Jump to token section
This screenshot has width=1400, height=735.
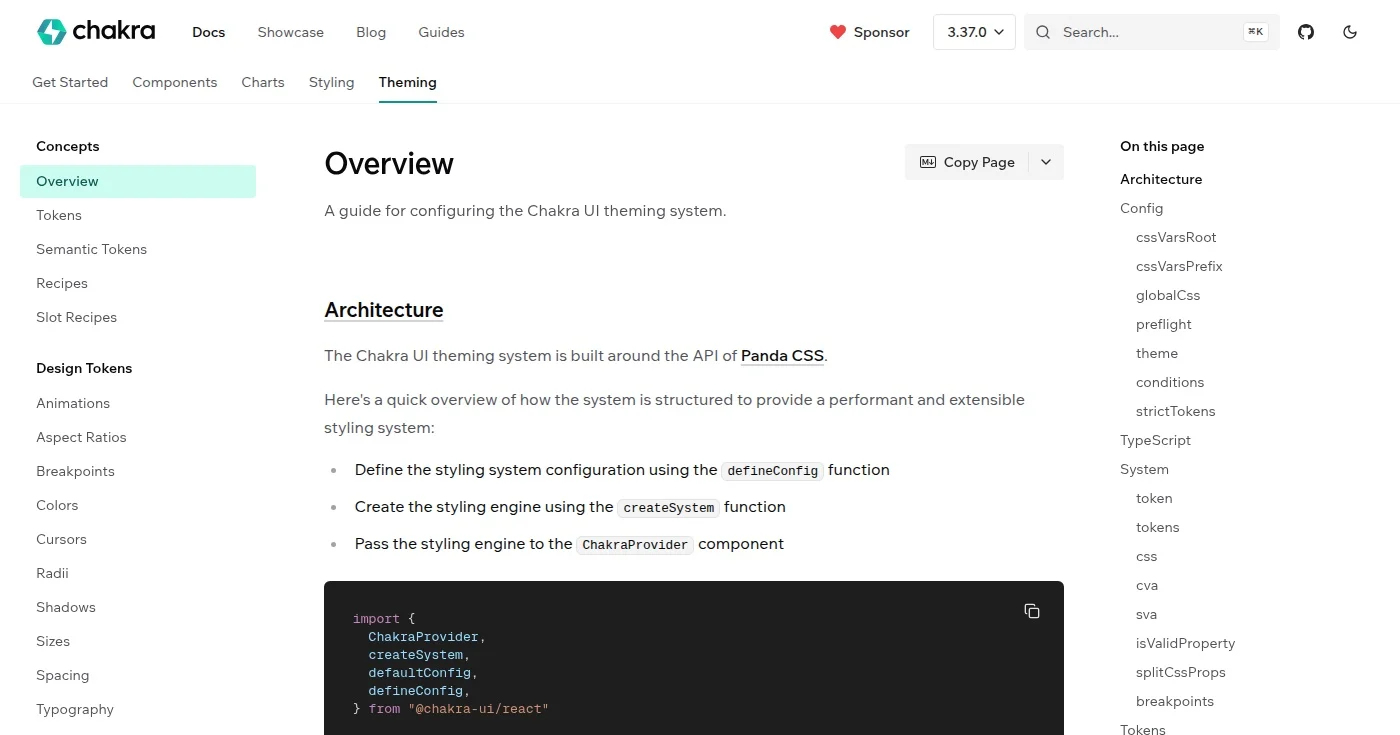pos(1154,498)
